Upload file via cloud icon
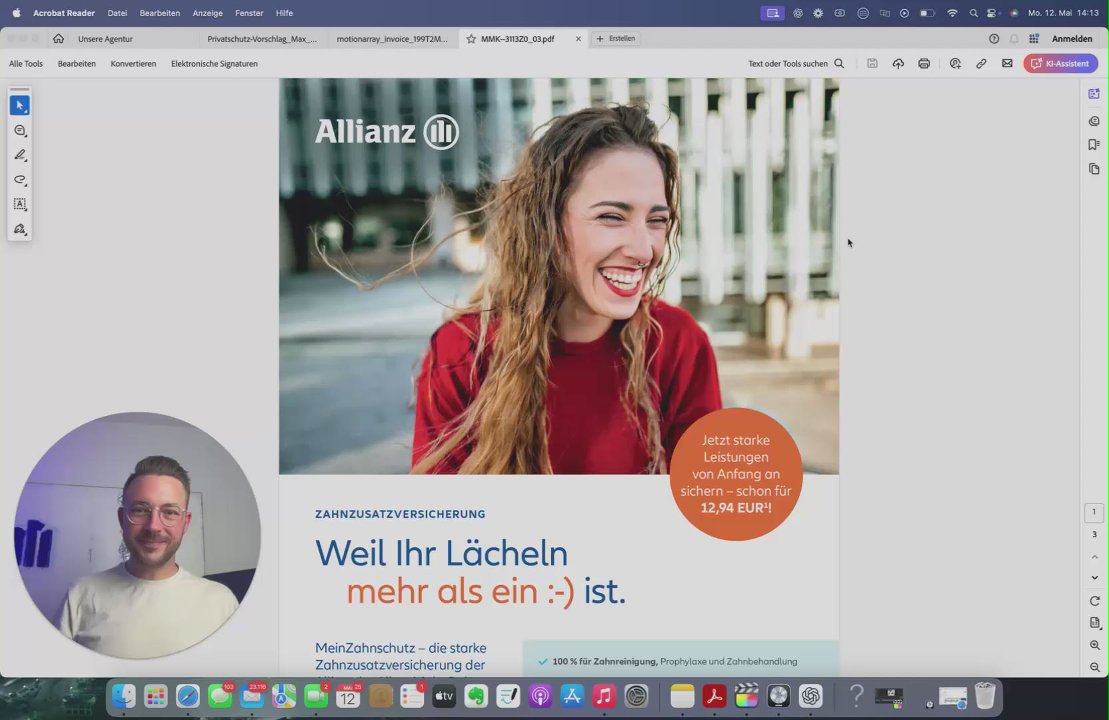This screenshot has width=1109, height=720. 898,64
